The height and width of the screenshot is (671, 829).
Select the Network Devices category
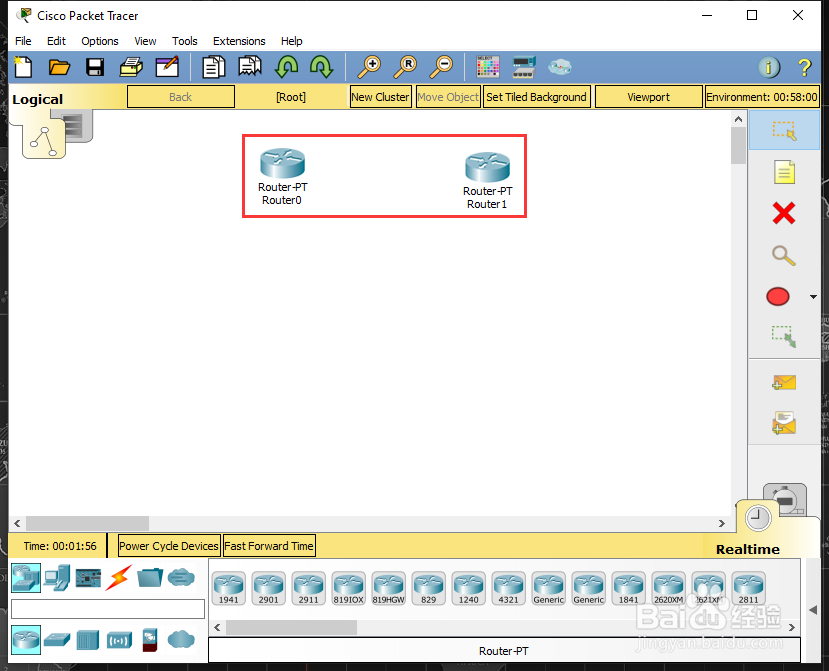click(26, 577)
